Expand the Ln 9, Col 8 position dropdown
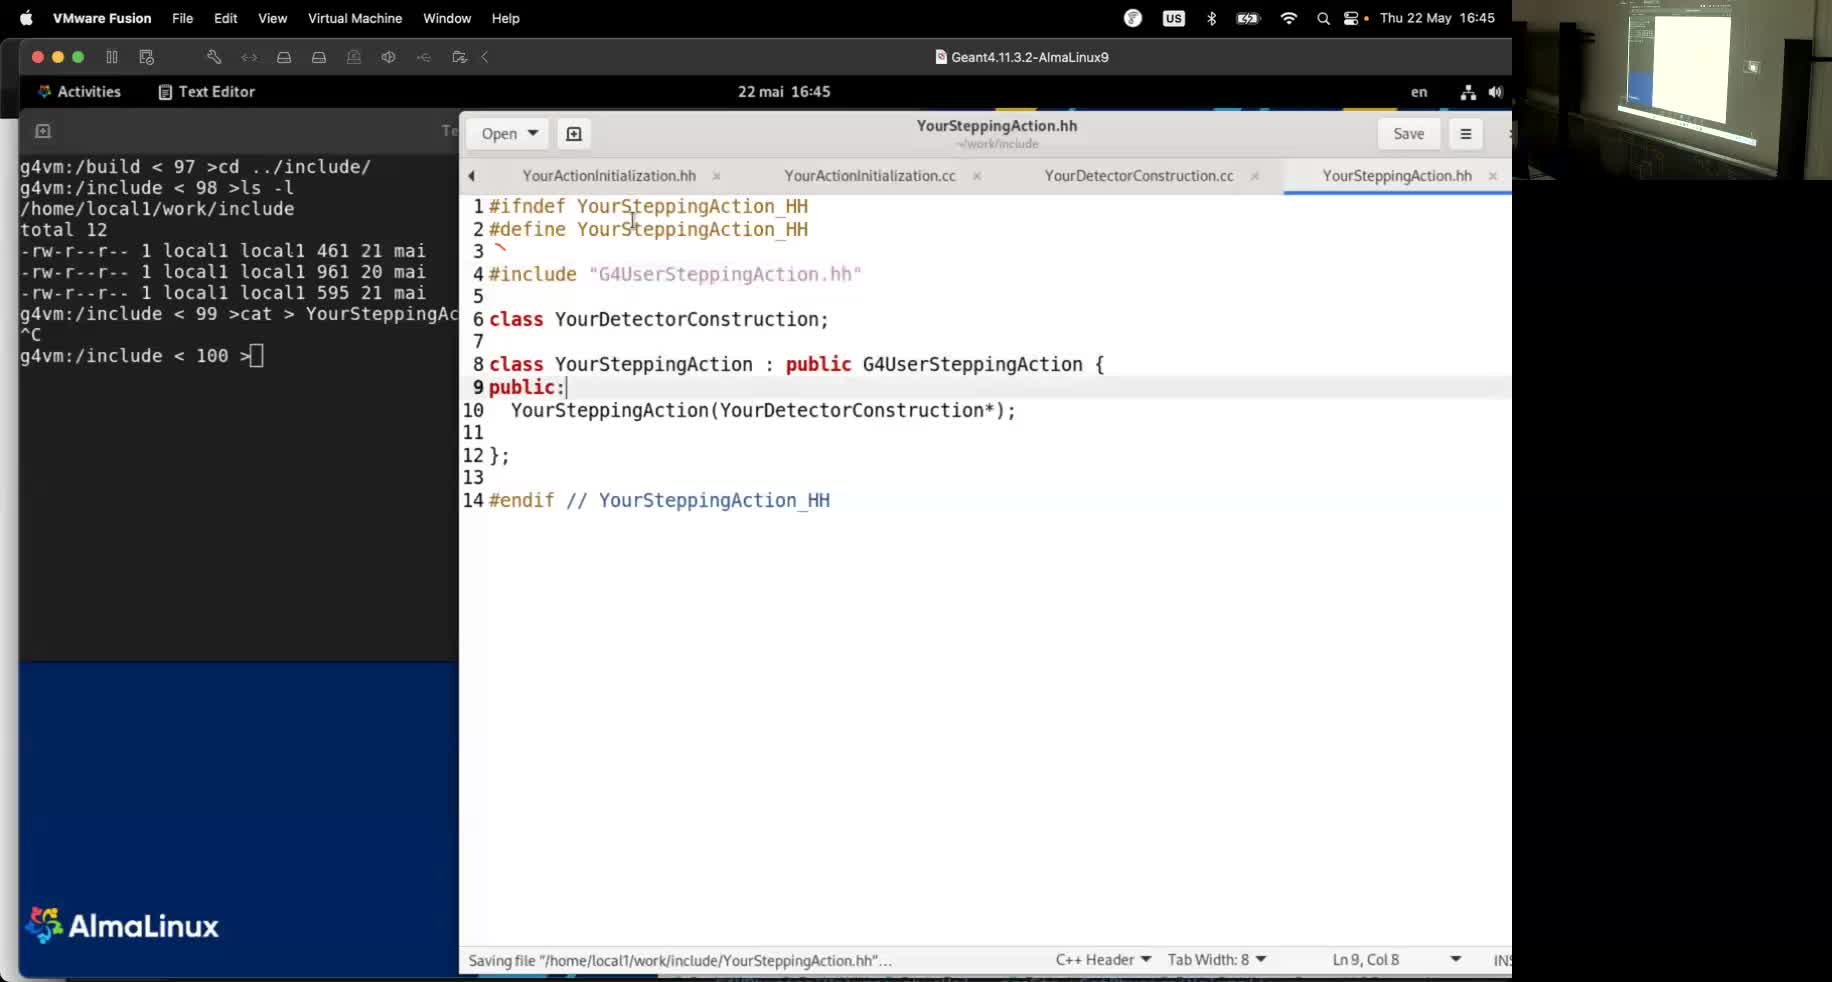The width and height of the screenshot is (1832, 982). [1455, 960]
